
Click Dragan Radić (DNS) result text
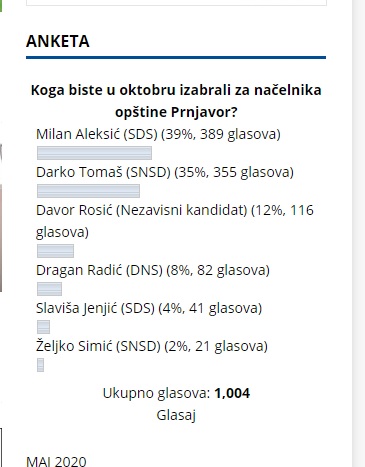(x=153, y=270)
